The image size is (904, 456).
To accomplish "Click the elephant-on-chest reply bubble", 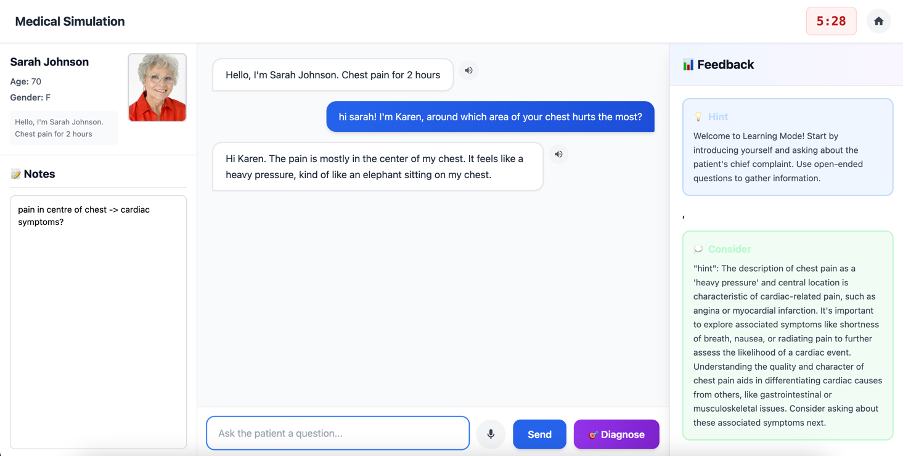I will tap(378, 166).
